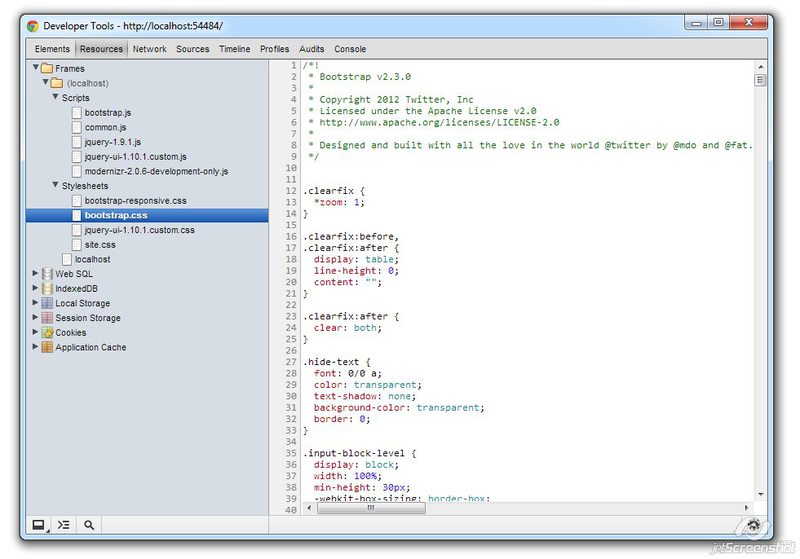Collapse the Scripts group

[55, 96]
